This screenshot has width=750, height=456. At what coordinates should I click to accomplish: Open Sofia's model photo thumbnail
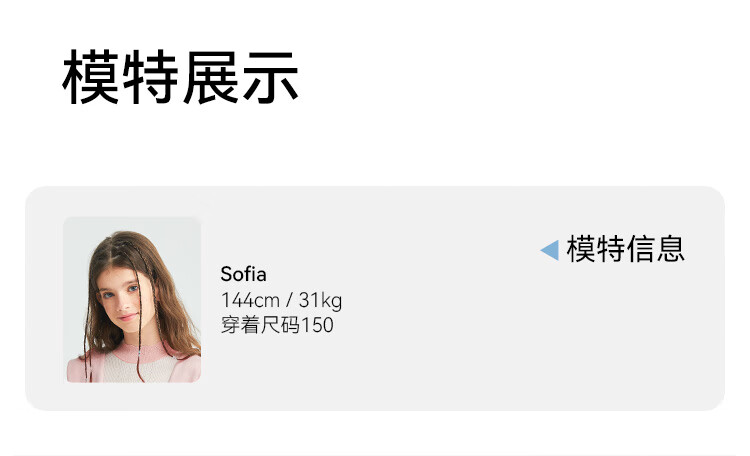(x=132, y=299)
